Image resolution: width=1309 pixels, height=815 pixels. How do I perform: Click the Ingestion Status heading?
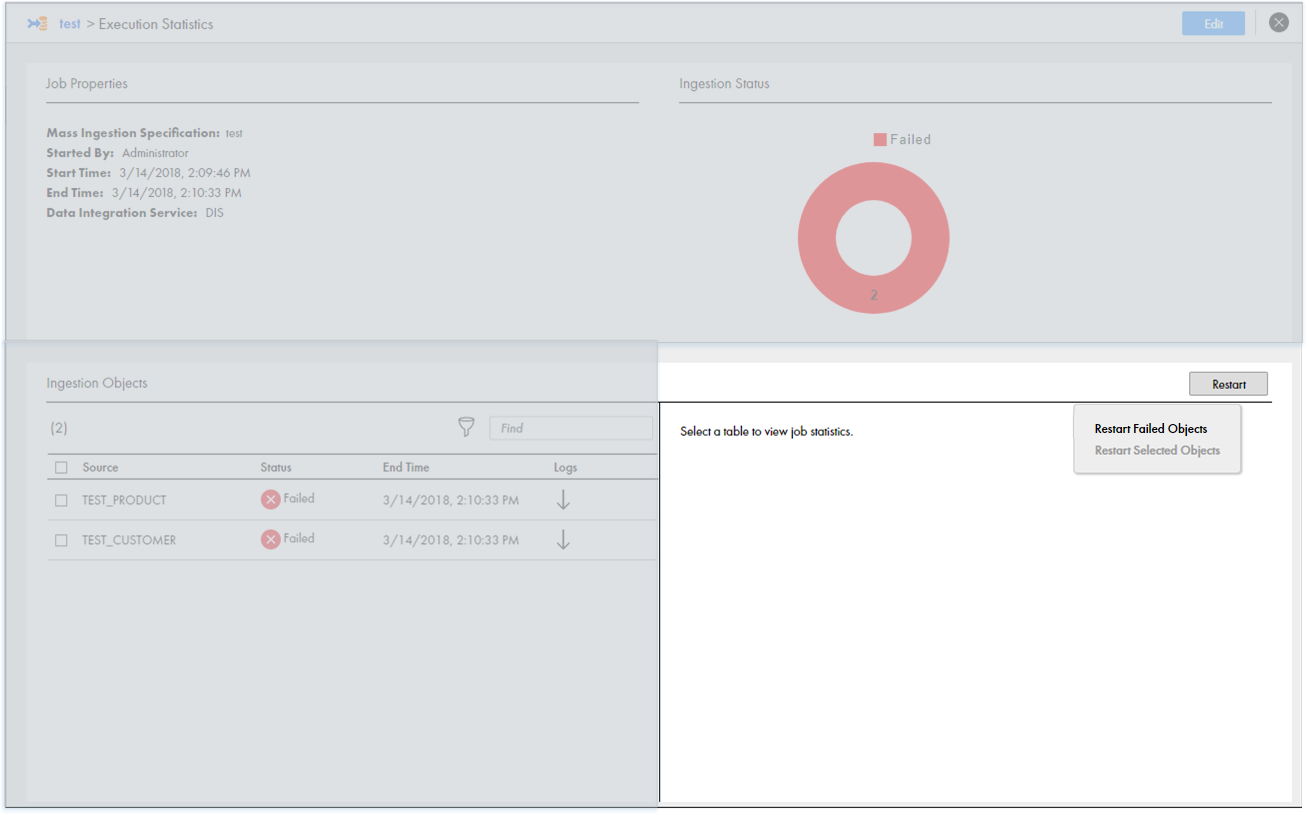tap(725, 84)
